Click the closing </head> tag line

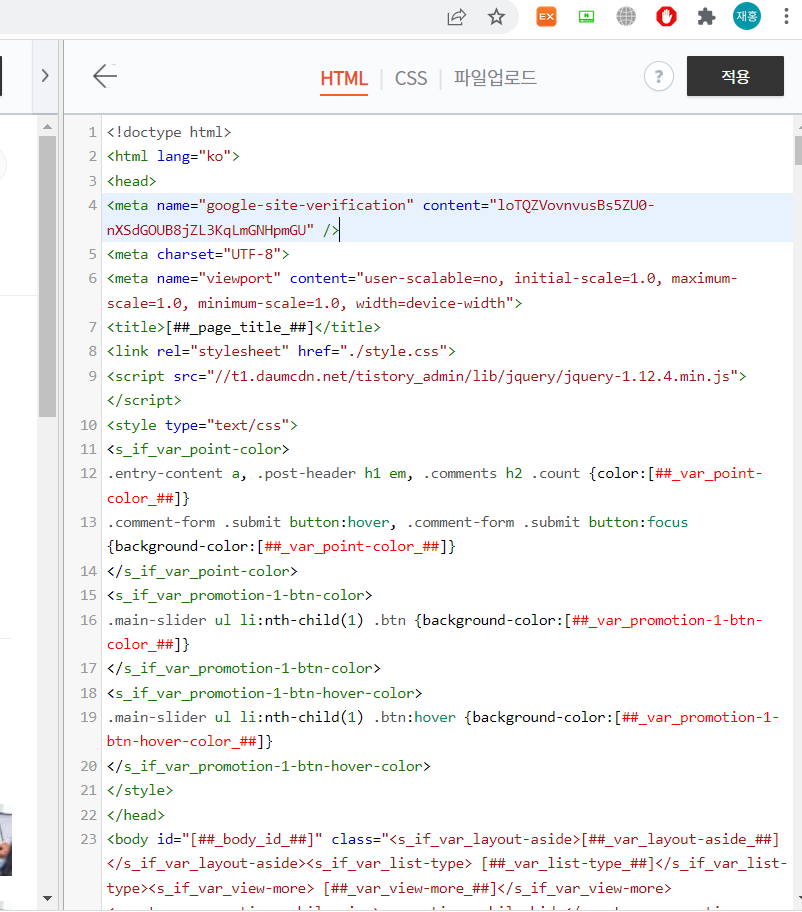pos(136,815)
